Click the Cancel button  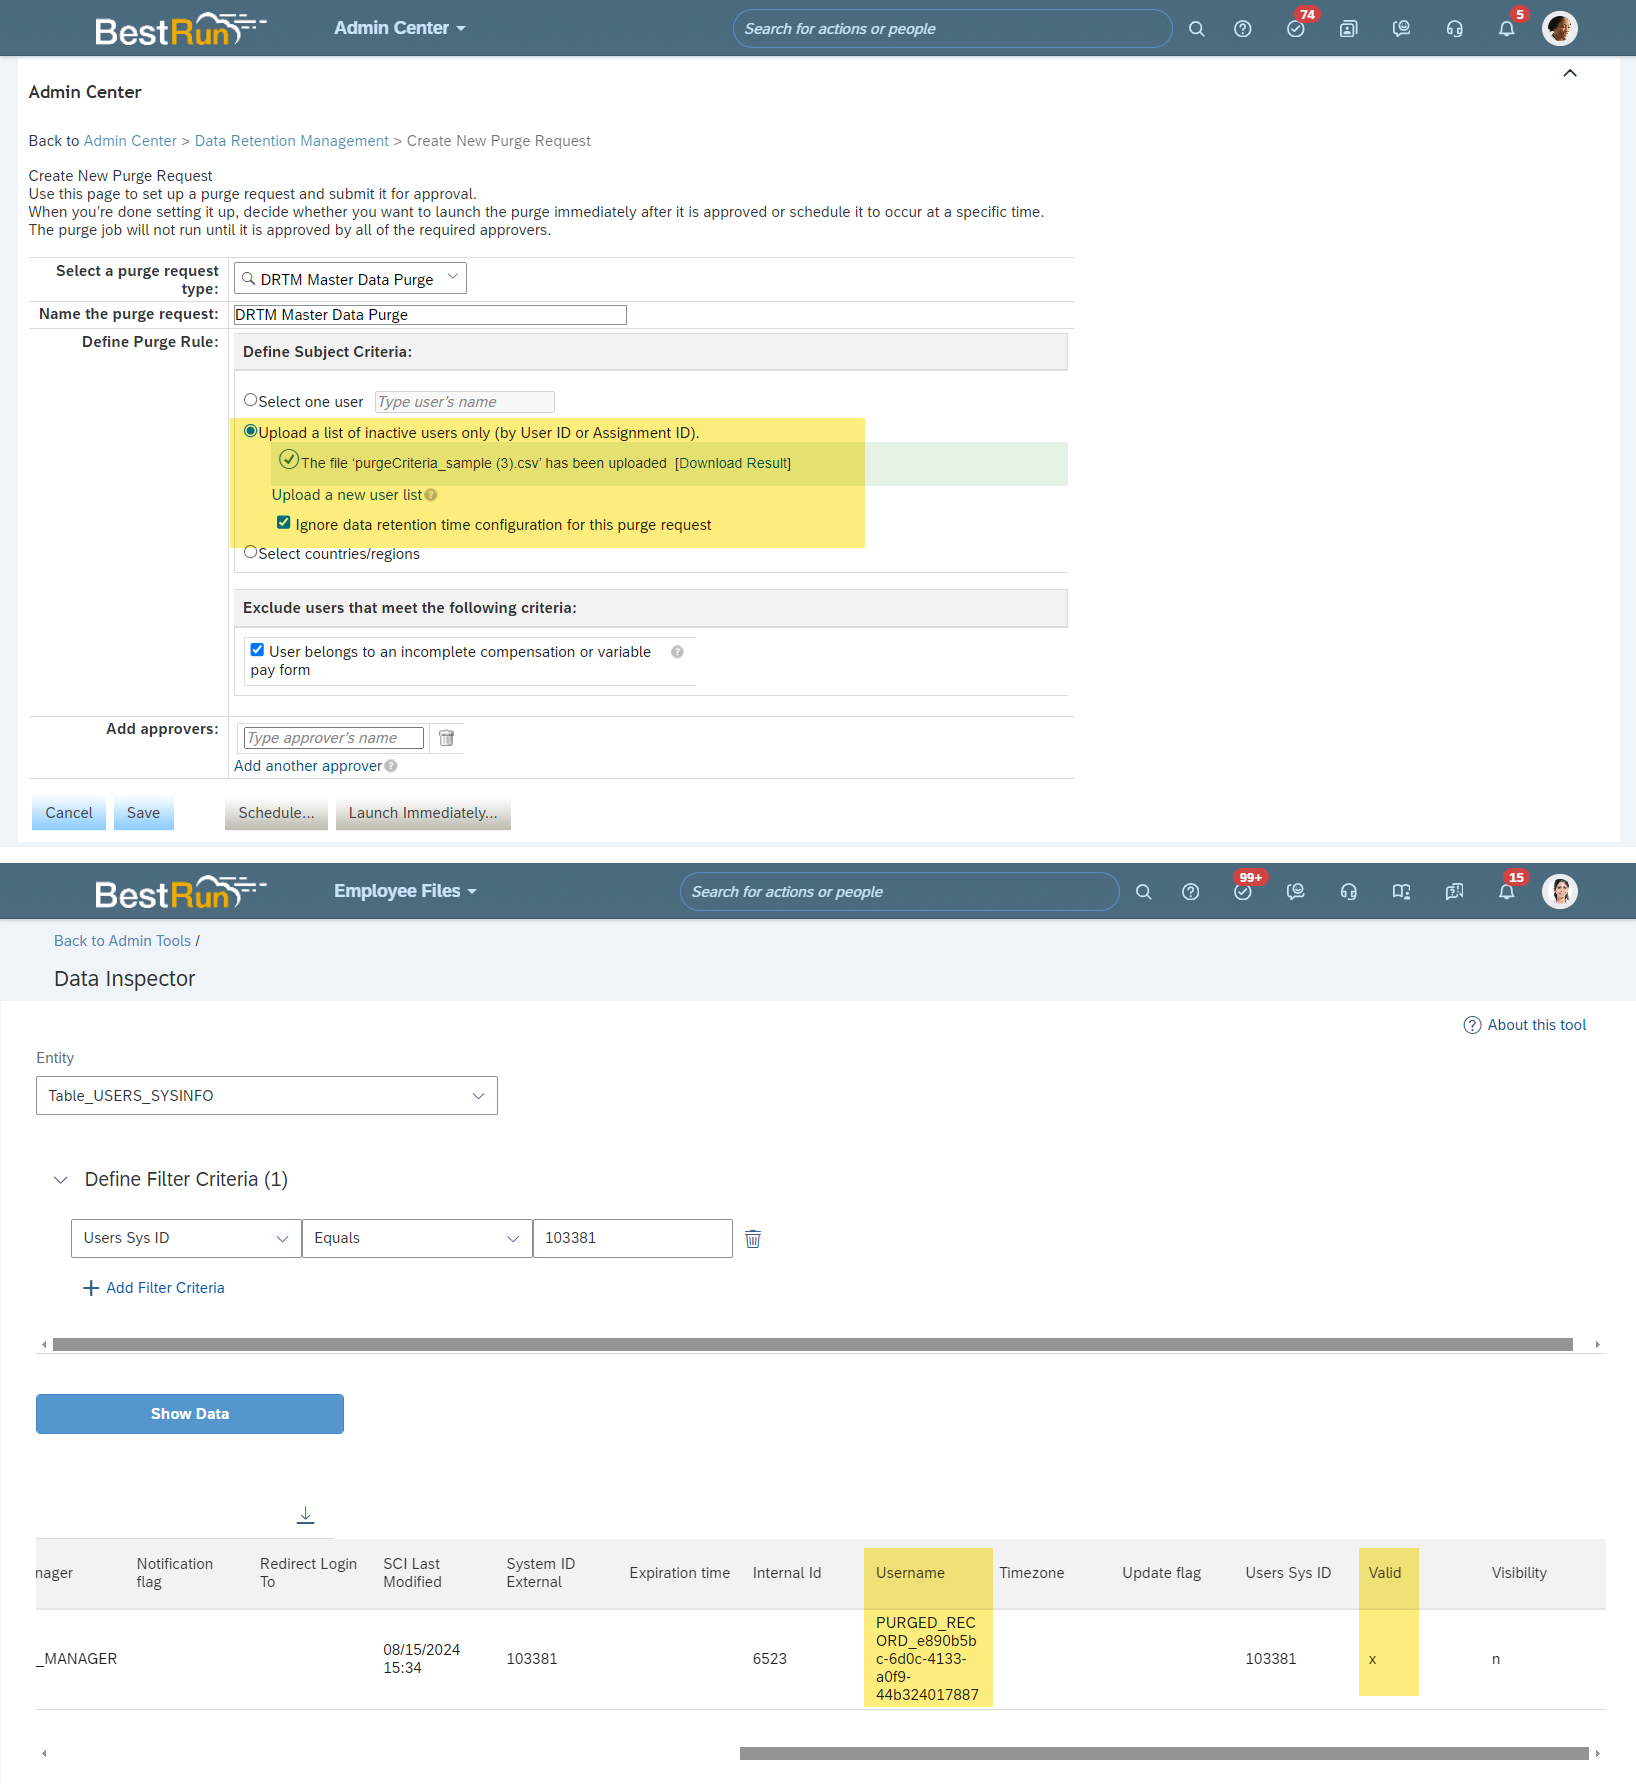coord(69,813)
